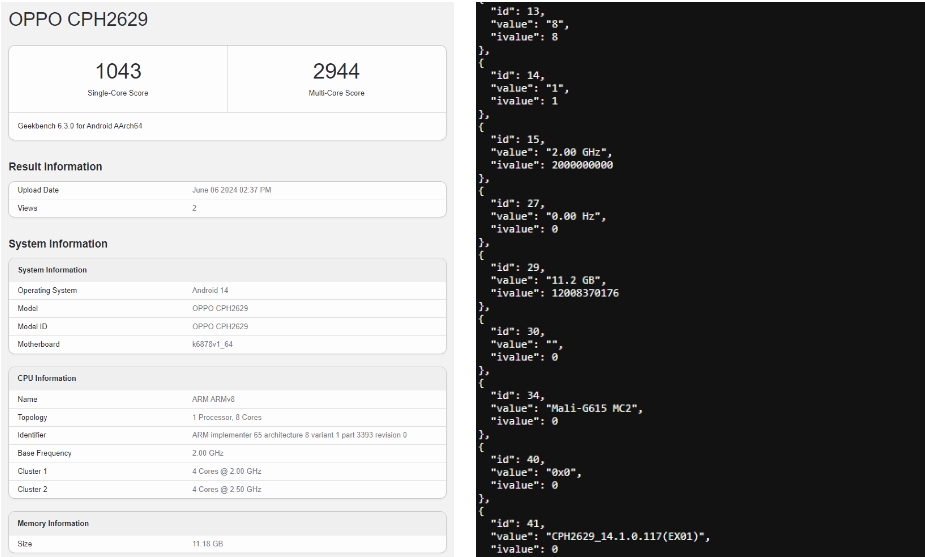This screenshot has width=925, height=557.
Task: Select the single-core score 1043
Action: point(118,71)
